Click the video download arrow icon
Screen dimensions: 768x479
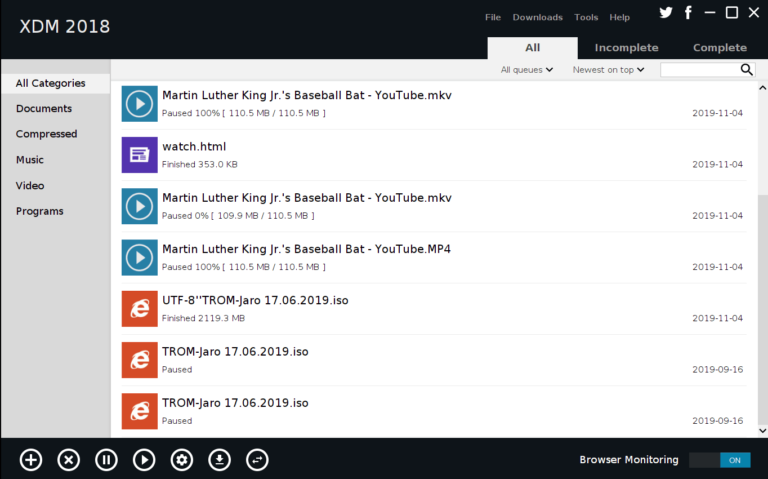(219, 460)
